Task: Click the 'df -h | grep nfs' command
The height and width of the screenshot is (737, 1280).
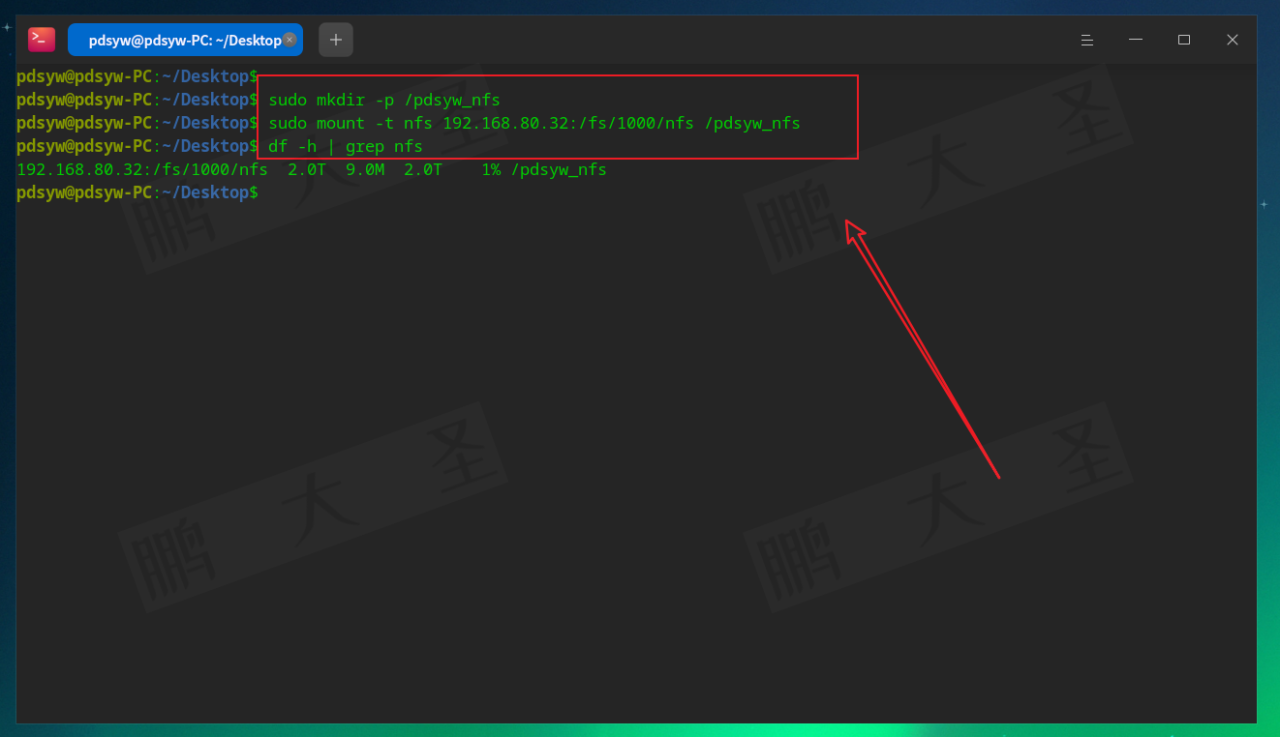Action: click(345, 146)
